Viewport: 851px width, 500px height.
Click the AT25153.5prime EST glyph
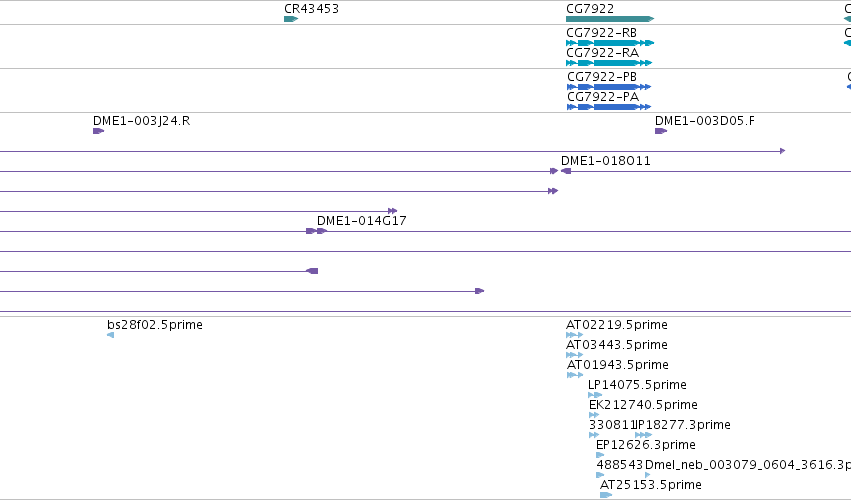pyautogui.click(x=606, y=495)
